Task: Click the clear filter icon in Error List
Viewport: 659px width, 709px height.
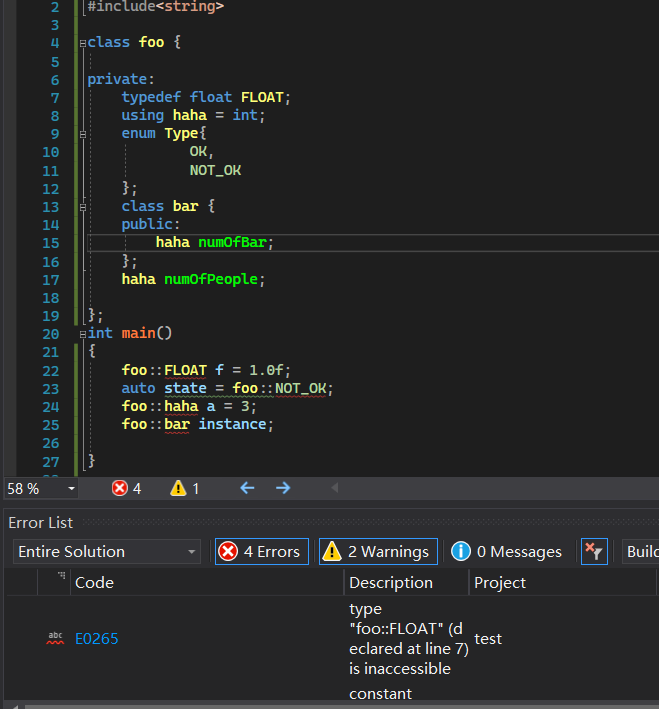Action: [594, 551]
